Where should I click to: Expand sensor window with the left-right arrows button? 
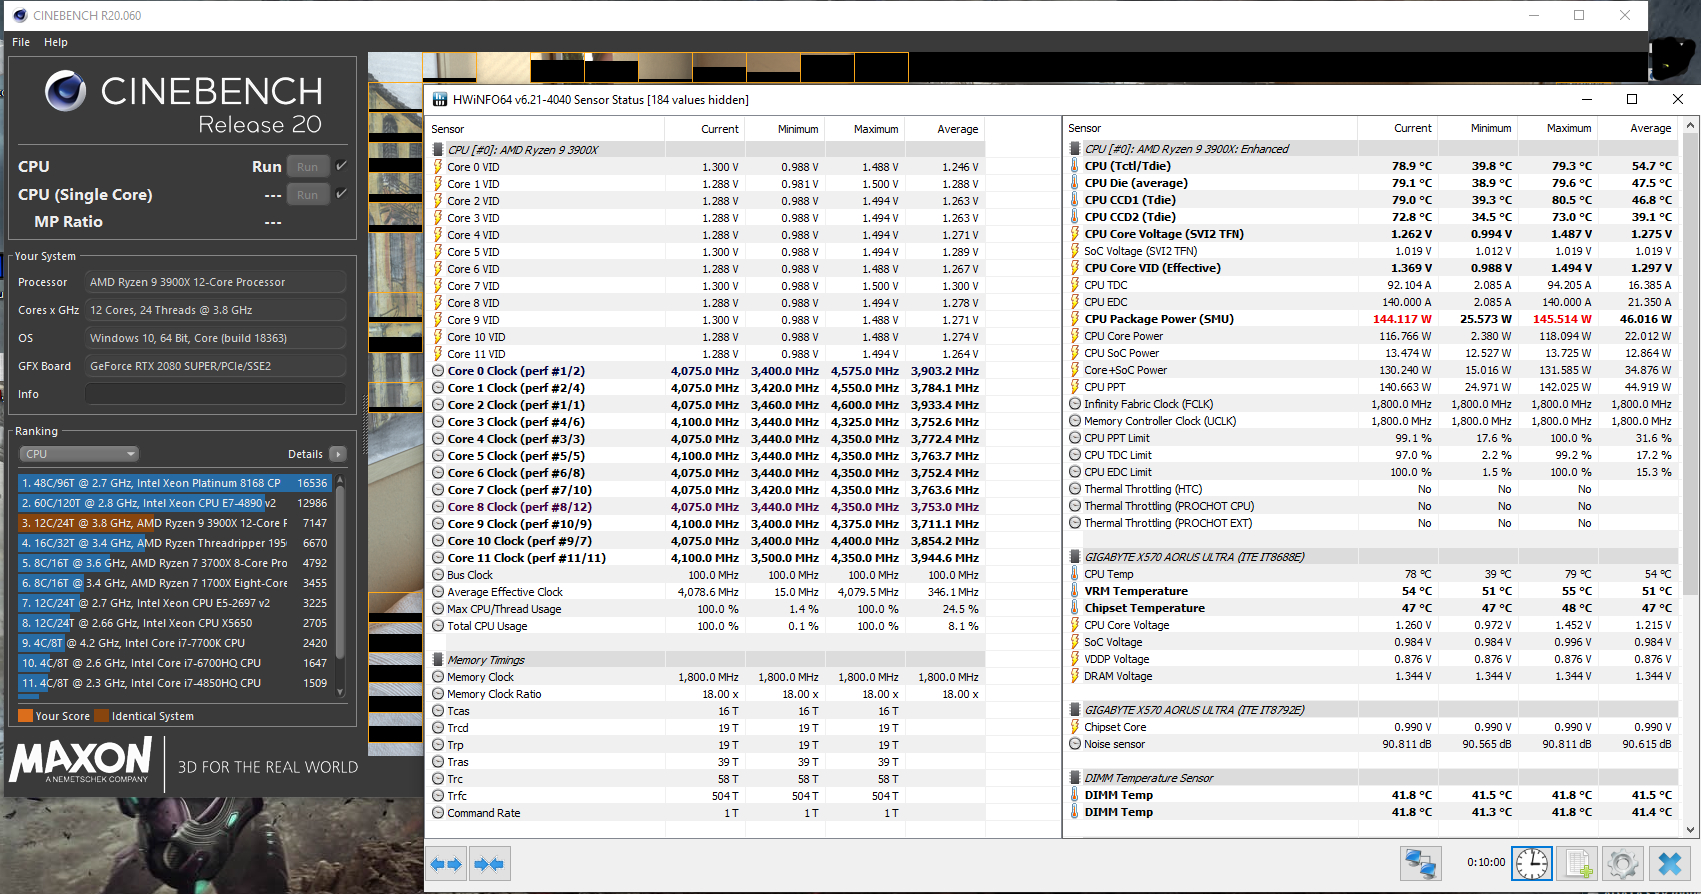point(446,864)
